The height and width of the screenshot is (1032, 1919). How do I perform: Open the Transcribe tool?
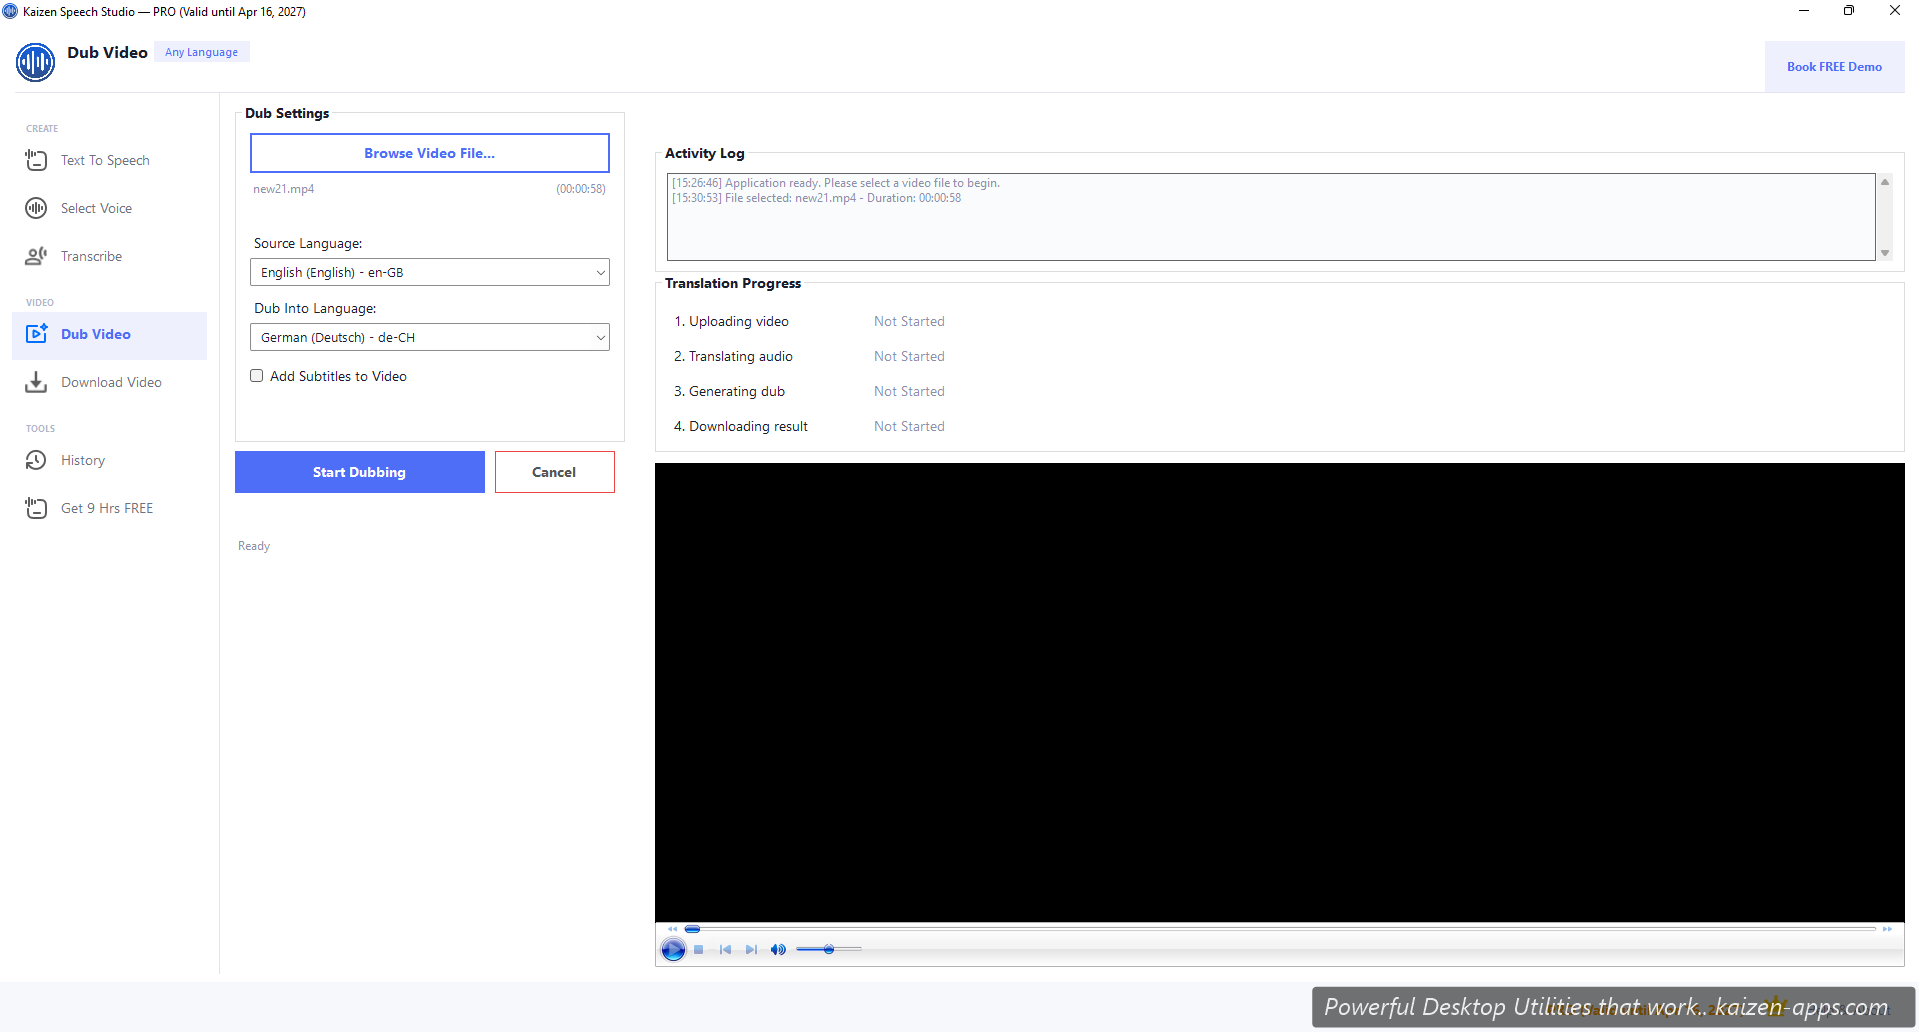tap(91, 256)
